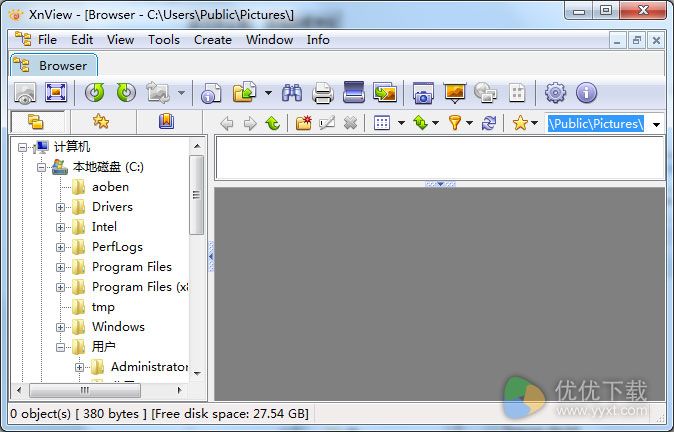
Task: Open the Create menu
Action: point(213,40)
